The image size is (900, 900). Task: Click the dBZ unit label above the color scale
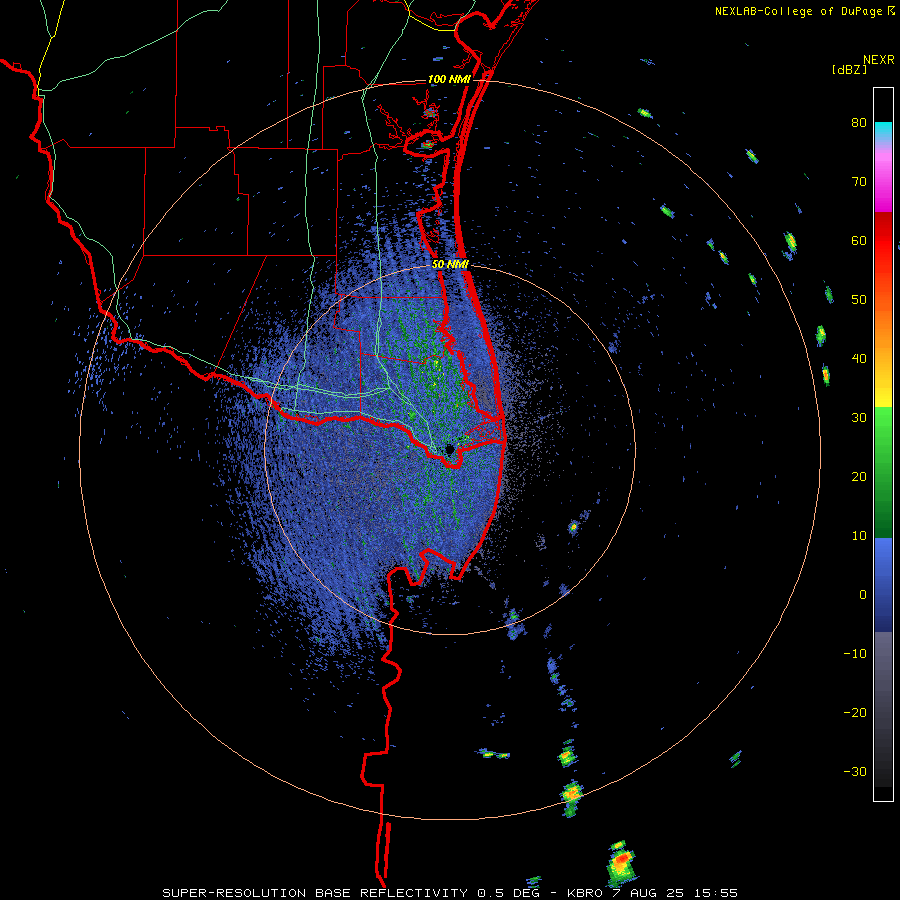click(849, 70)
